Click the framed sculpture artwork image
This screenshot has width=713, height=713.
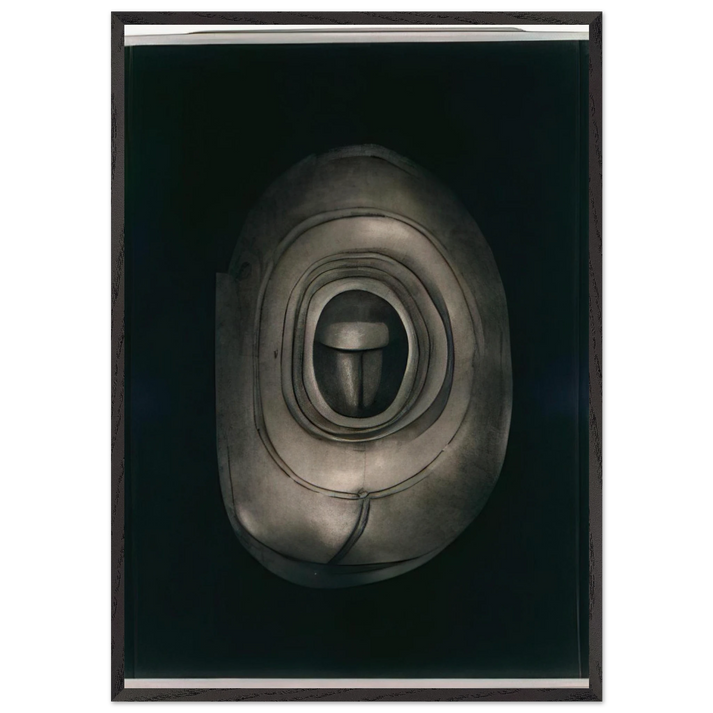pos(356,356)
